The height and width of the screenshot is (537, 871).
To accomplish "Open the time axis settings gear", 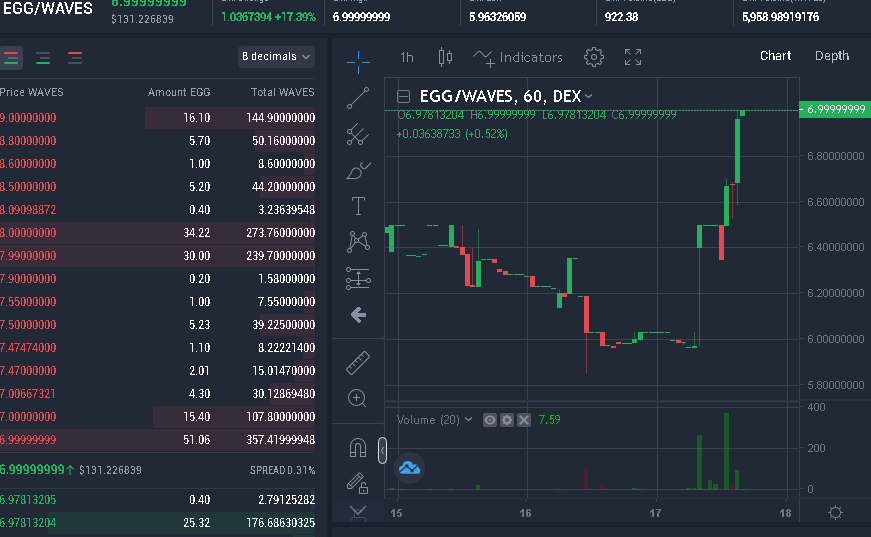I will pos(835,513).
